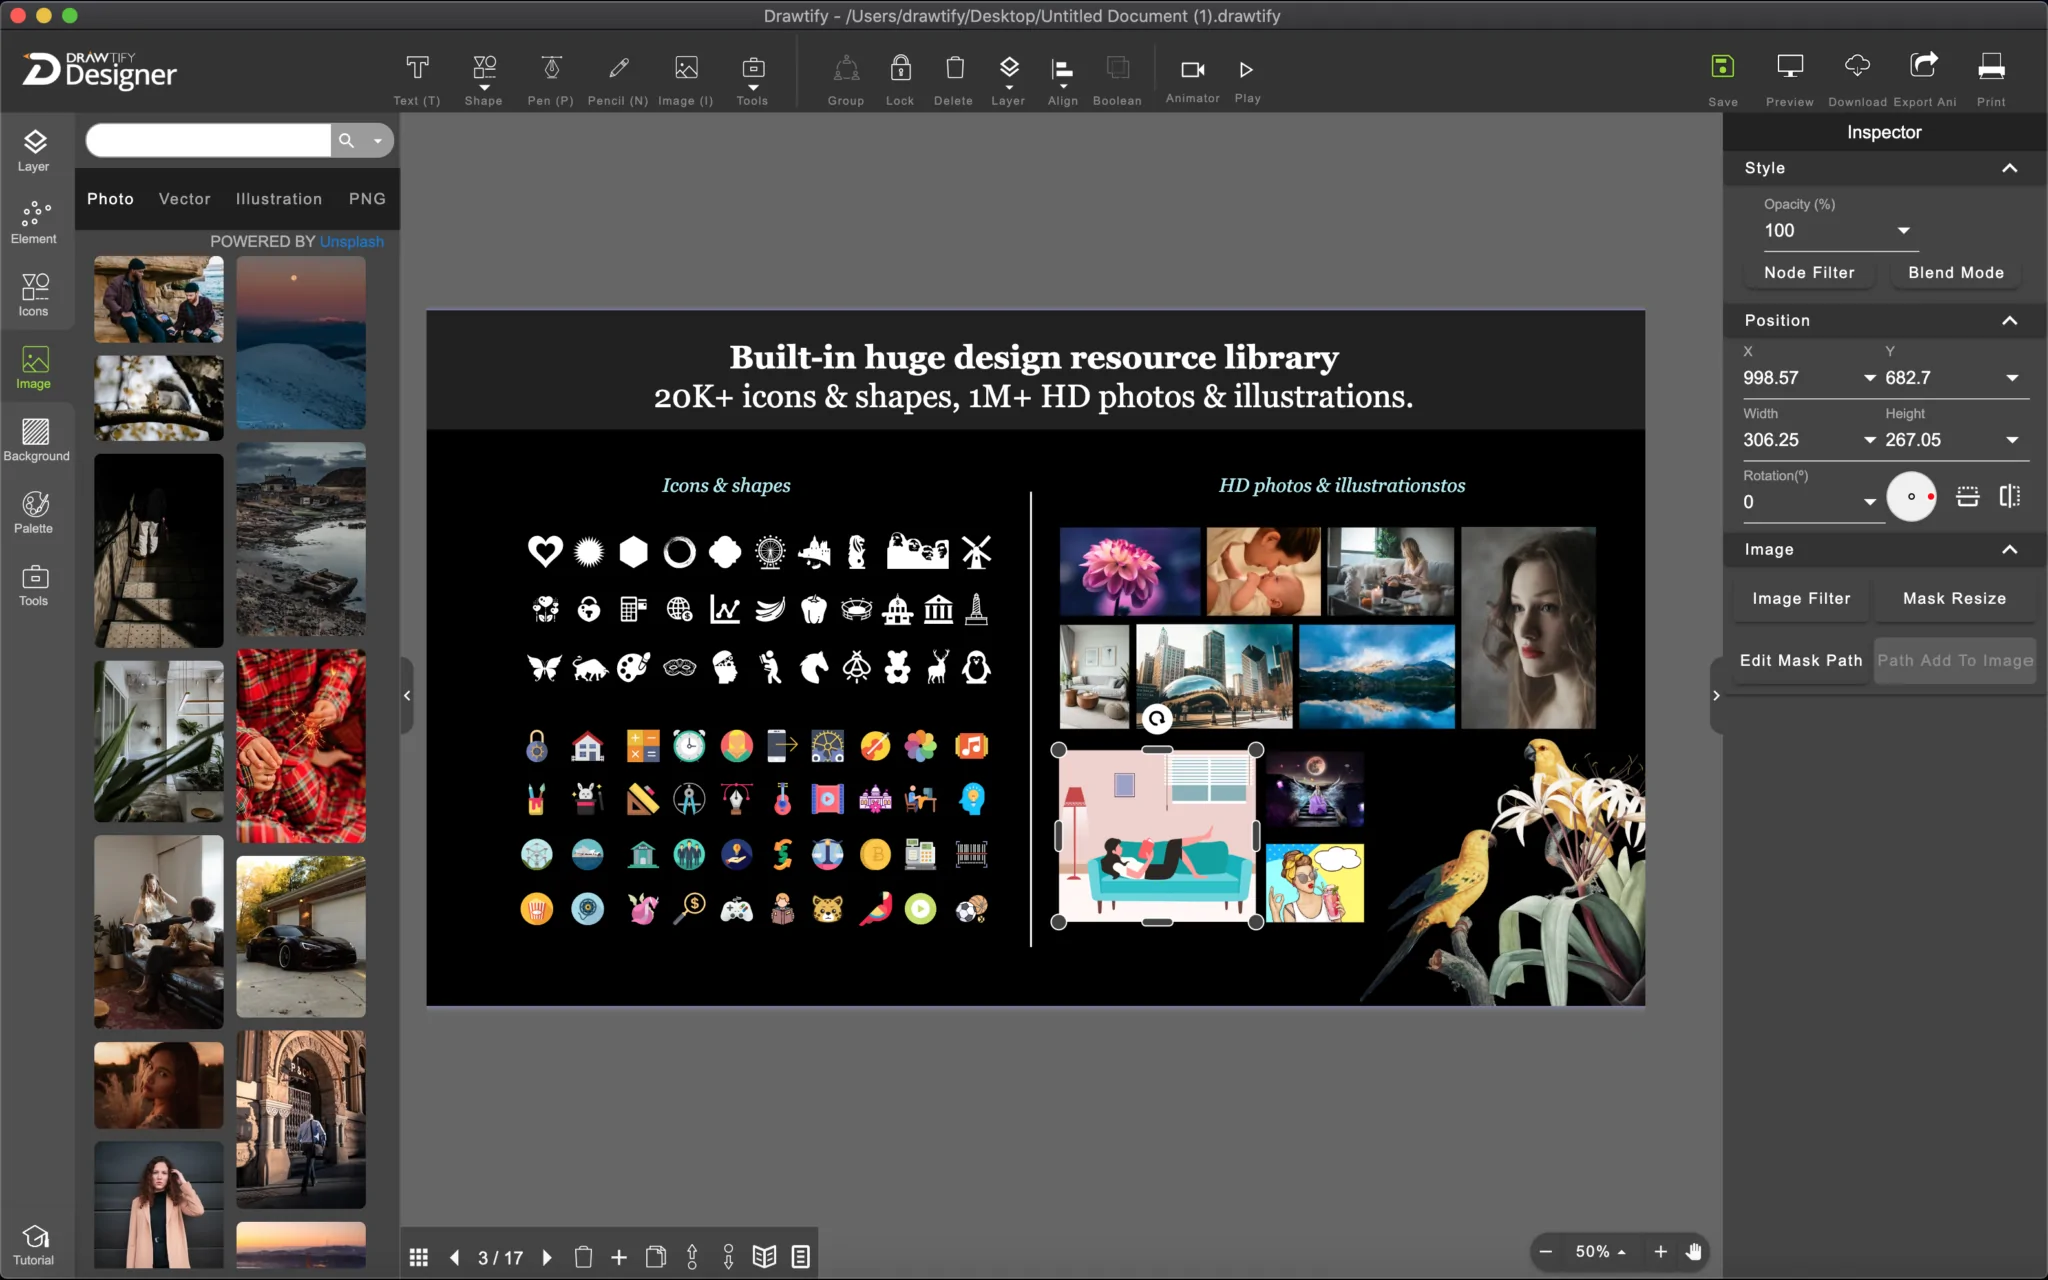Viewport: 2048px width, 1280px height.
Task: Click the Align tool icon
Action: [x=1062, y=69]
